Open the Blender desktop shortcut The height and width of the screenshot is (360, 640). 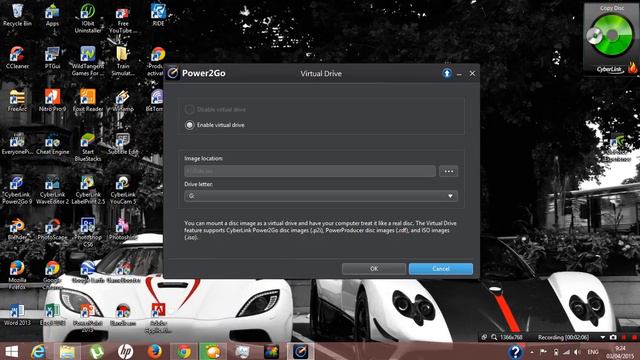point(17,229)
